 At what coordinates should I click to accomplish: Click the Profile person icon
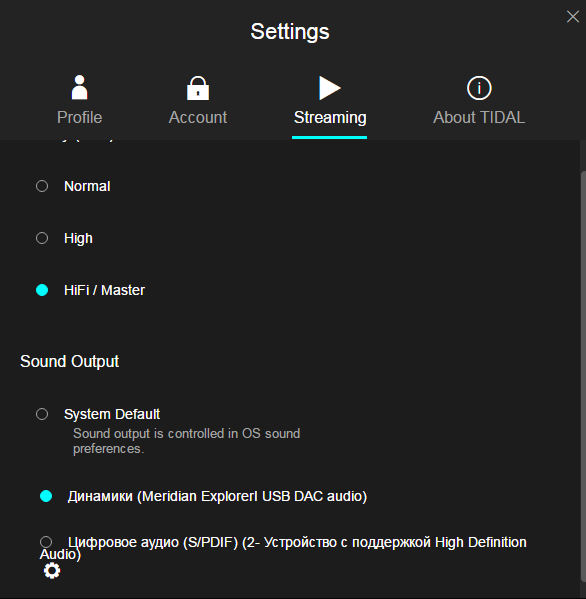pos(79,87)
